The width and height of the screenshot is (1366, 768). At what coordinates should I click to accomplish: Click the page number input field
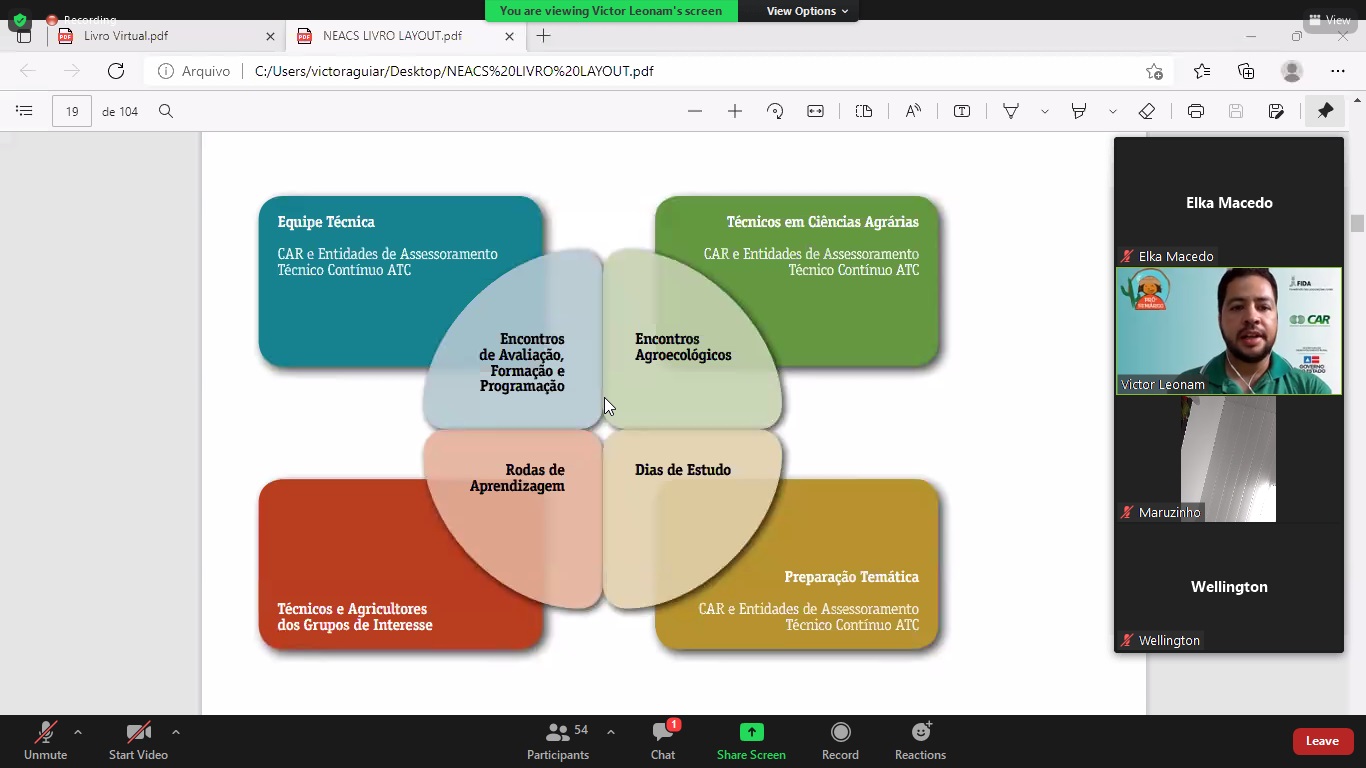click(x=72, y=111)
